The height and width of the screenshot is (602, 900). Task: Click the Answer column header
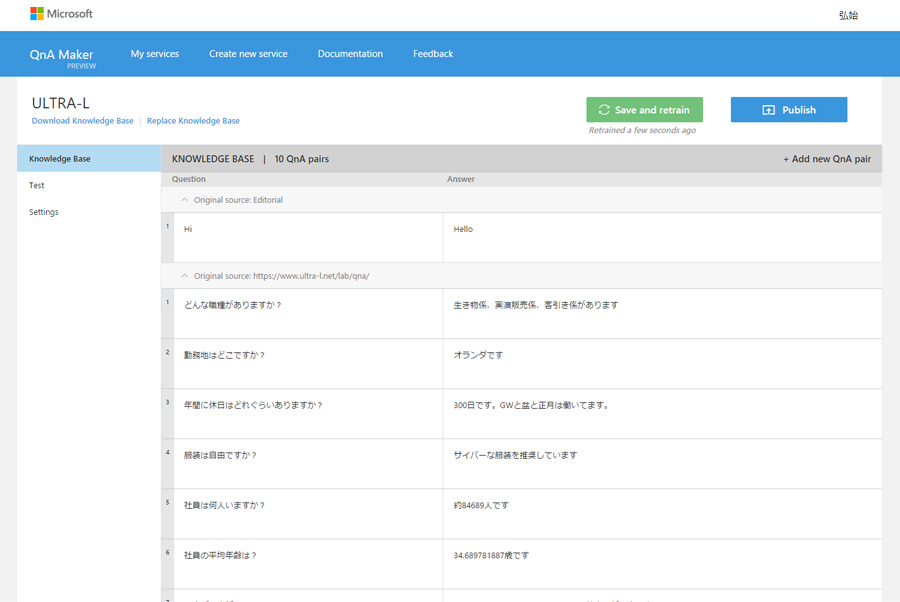pos(461,179)
